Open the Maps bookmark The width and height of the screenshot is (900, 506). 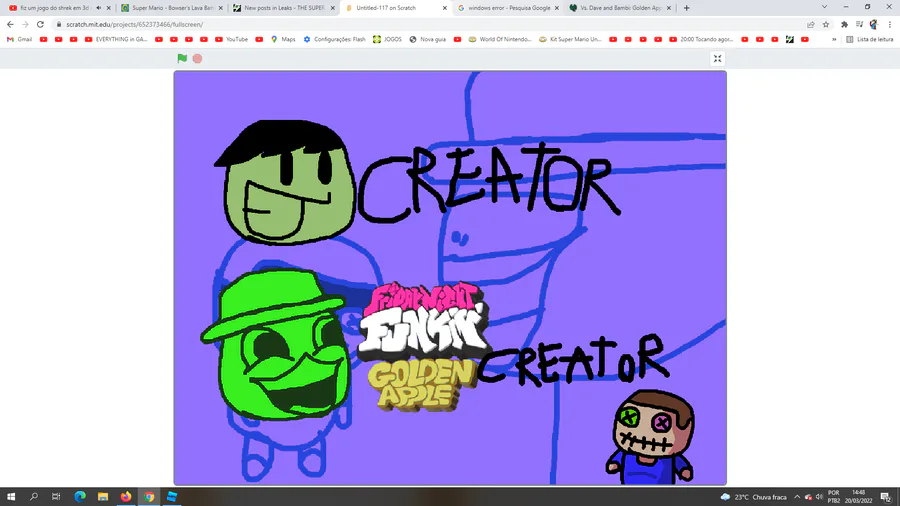pos(283,40)
